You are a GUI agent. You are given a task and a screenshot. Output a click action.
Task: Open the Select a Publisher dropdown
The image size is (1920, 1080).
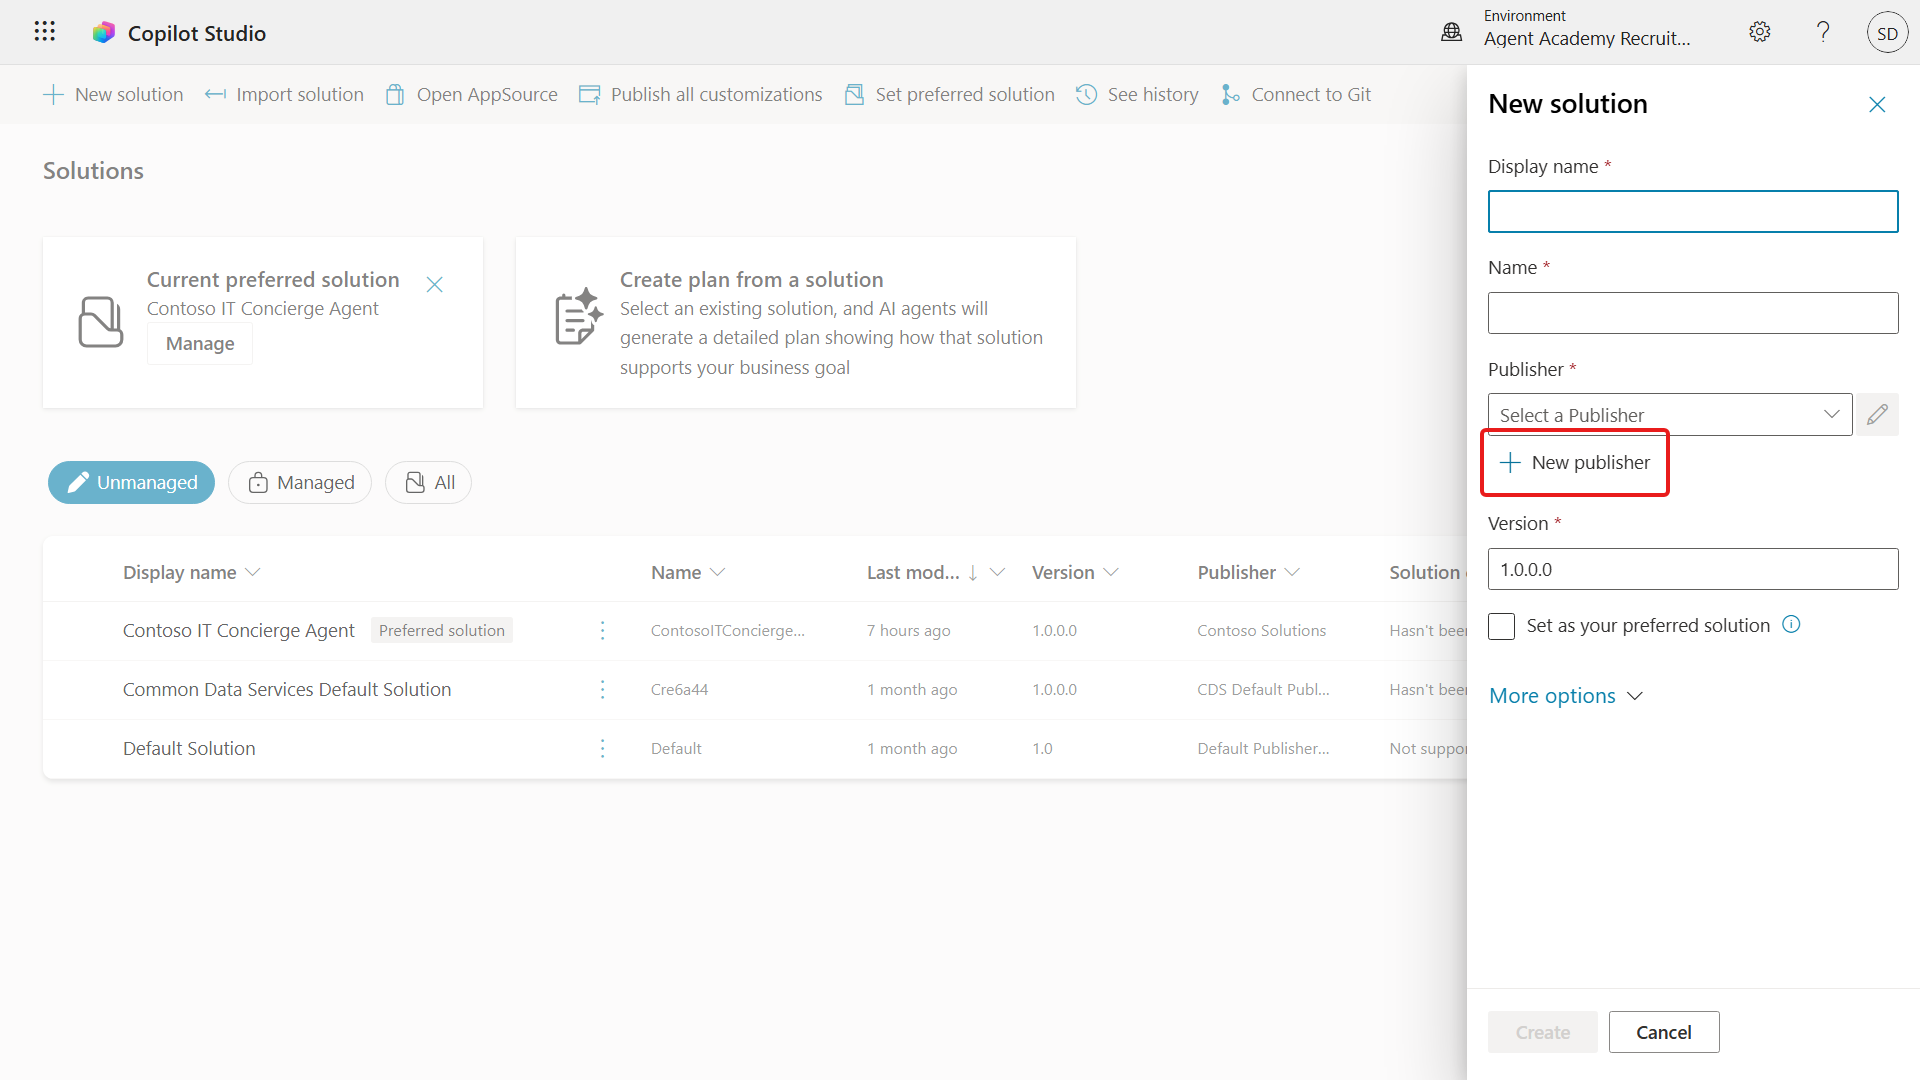pyautogui.click(x=1669, y=414)
